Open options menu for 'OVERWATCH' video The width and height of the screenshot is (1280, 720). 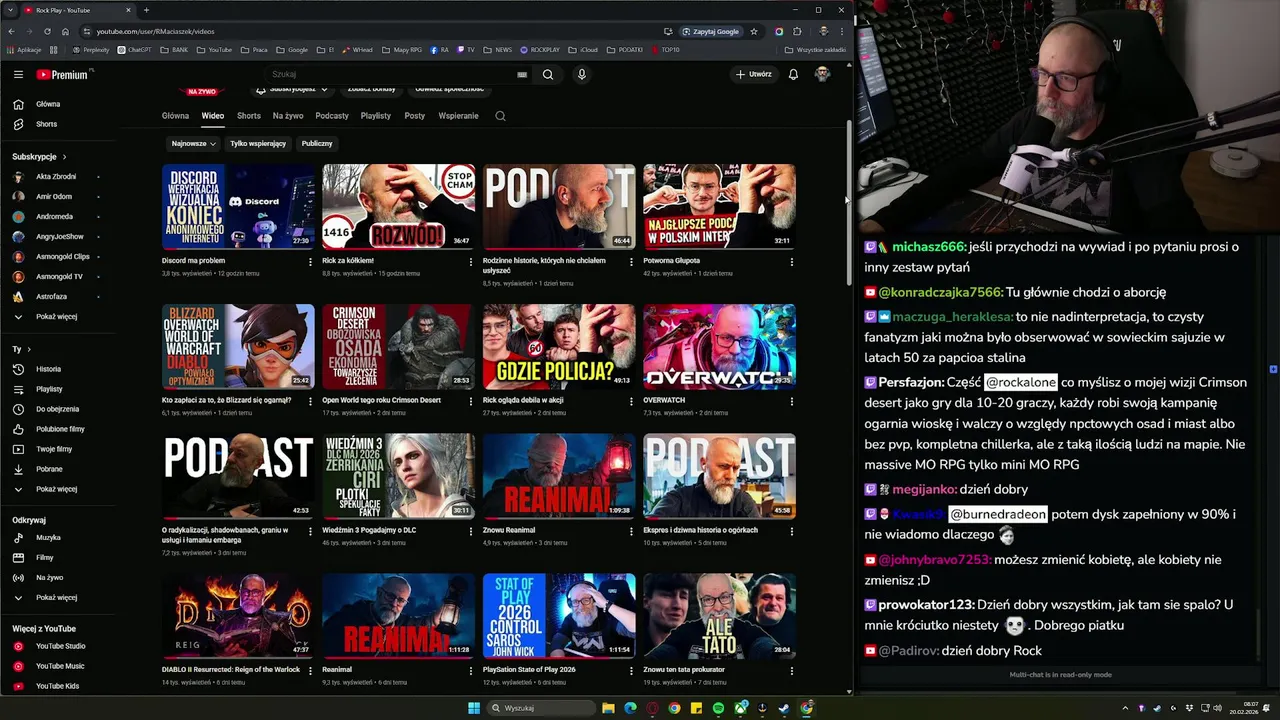coord(791,401)
